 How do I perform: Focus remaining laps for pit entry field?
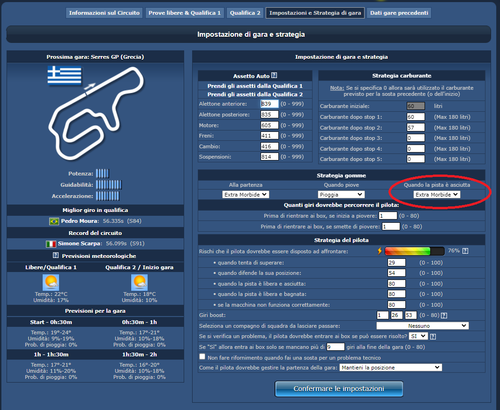335,347
